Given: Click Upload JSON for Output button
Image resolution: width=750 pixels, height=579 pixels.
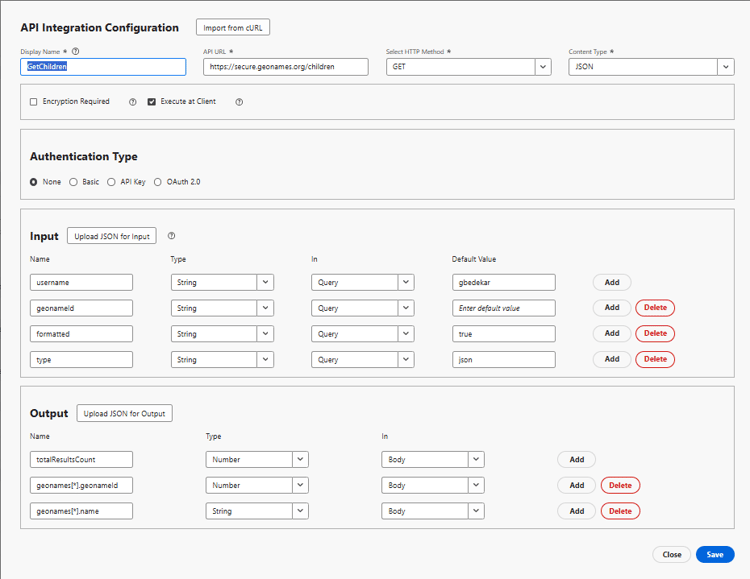Looking at the screenshot, I should [x=125, y=413].
